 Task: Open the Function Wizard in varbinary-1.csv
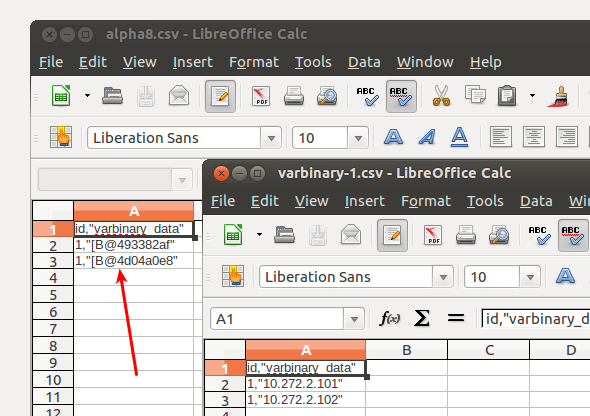(x=389, y=319)
